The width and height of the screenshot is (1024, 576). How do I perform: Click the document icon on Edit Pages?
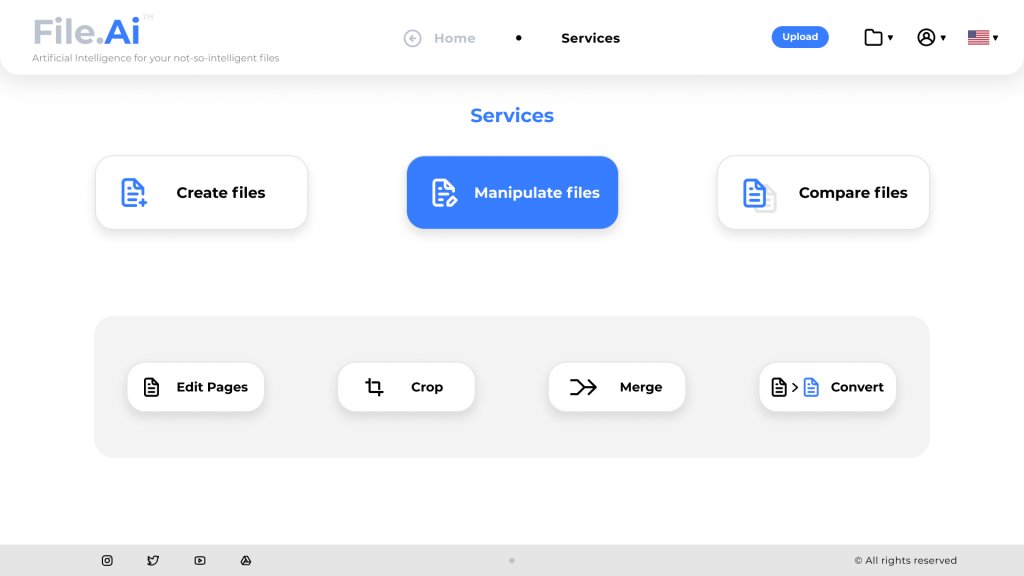151,387
